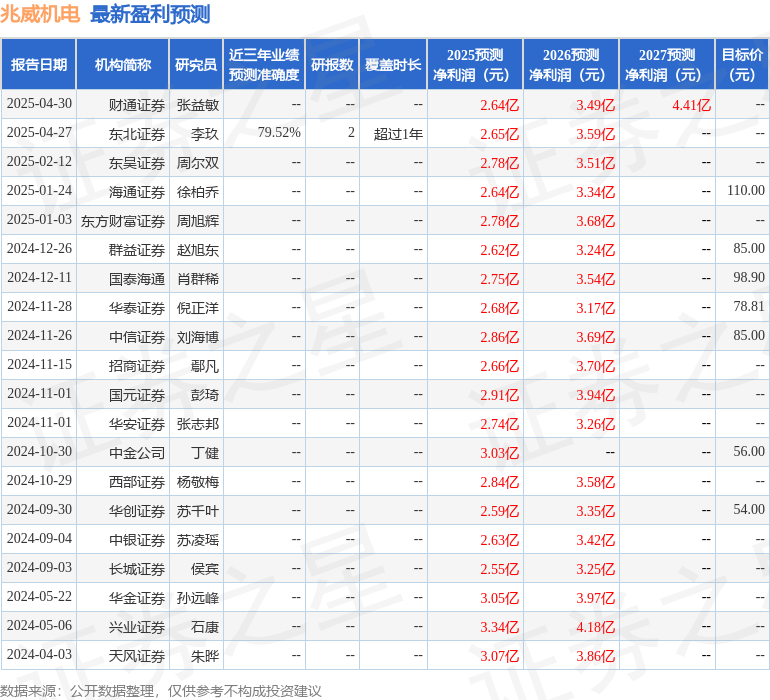Select the 2027预测净利润 column header
The width and height of the screenshot is (770, 700).
tap(667, 64)
